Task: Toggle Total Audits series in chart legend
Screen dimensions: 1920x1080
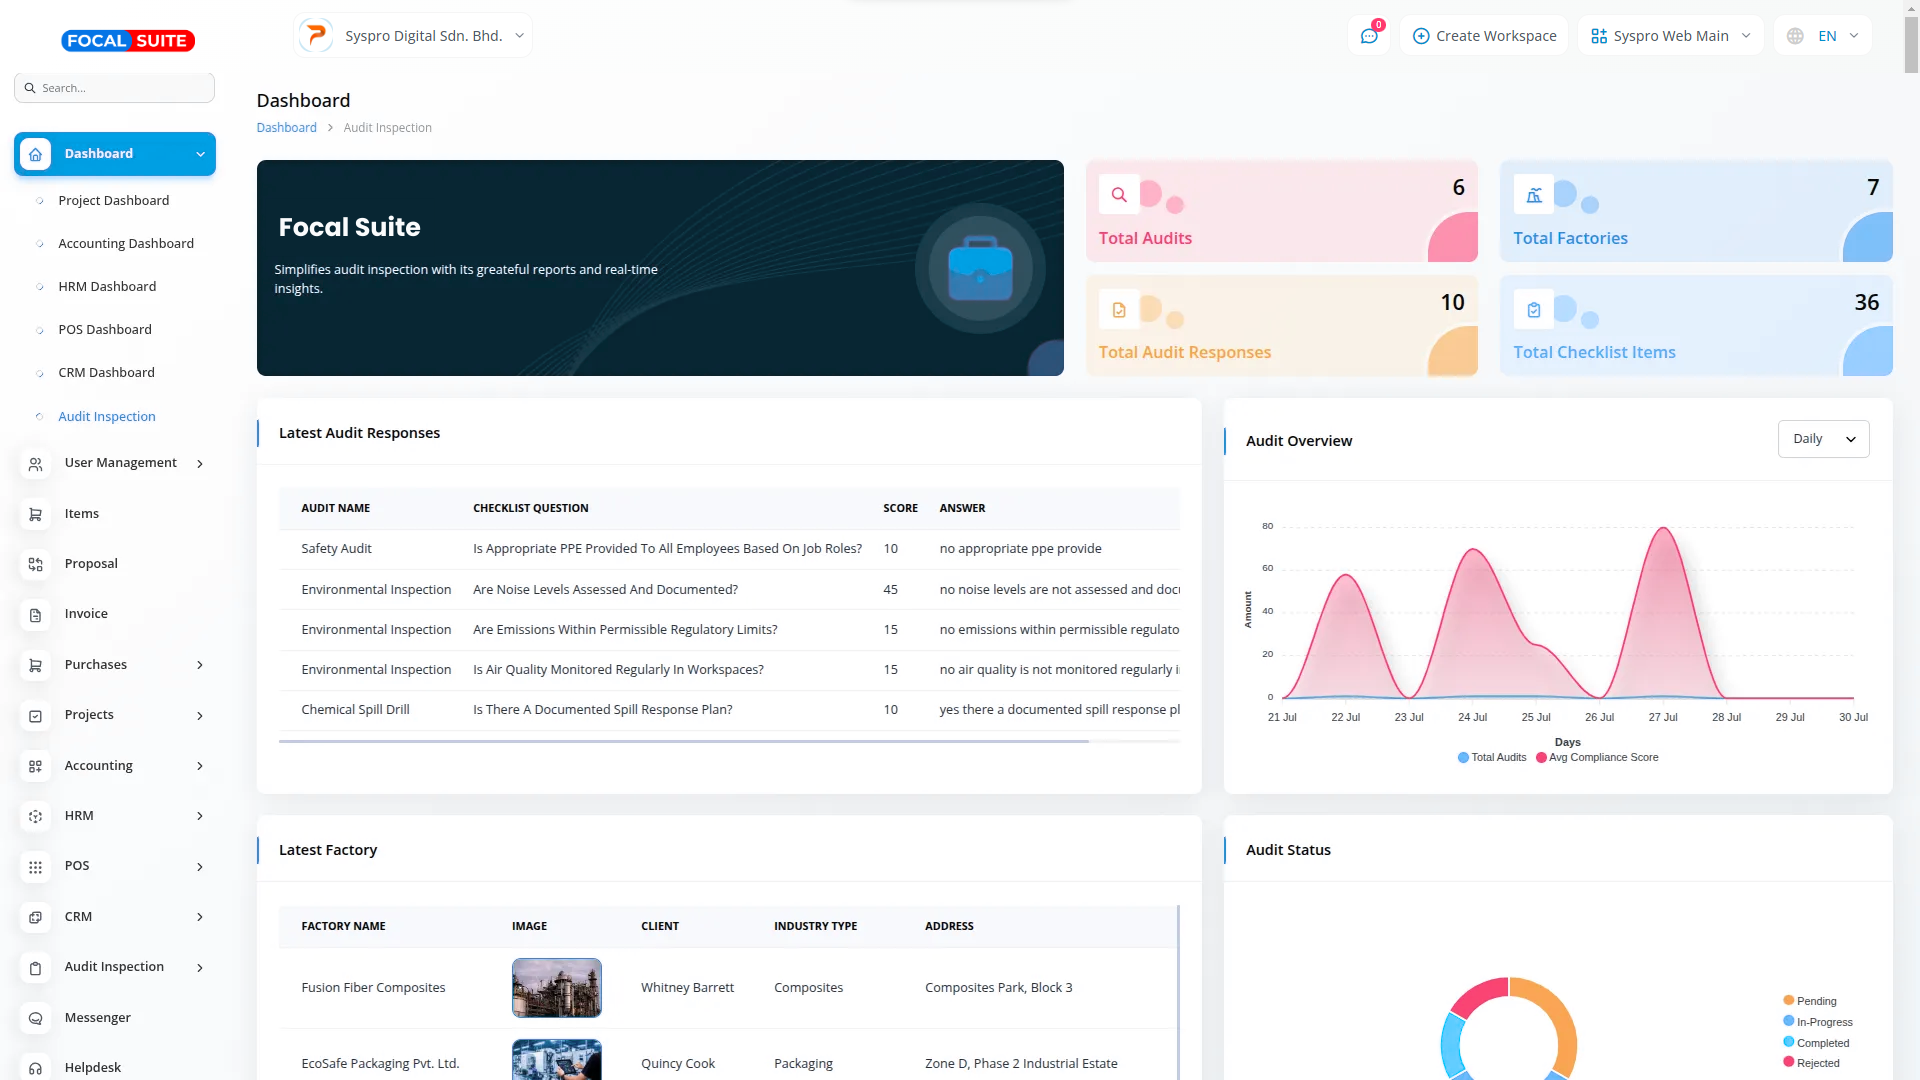Action: 1492,758
